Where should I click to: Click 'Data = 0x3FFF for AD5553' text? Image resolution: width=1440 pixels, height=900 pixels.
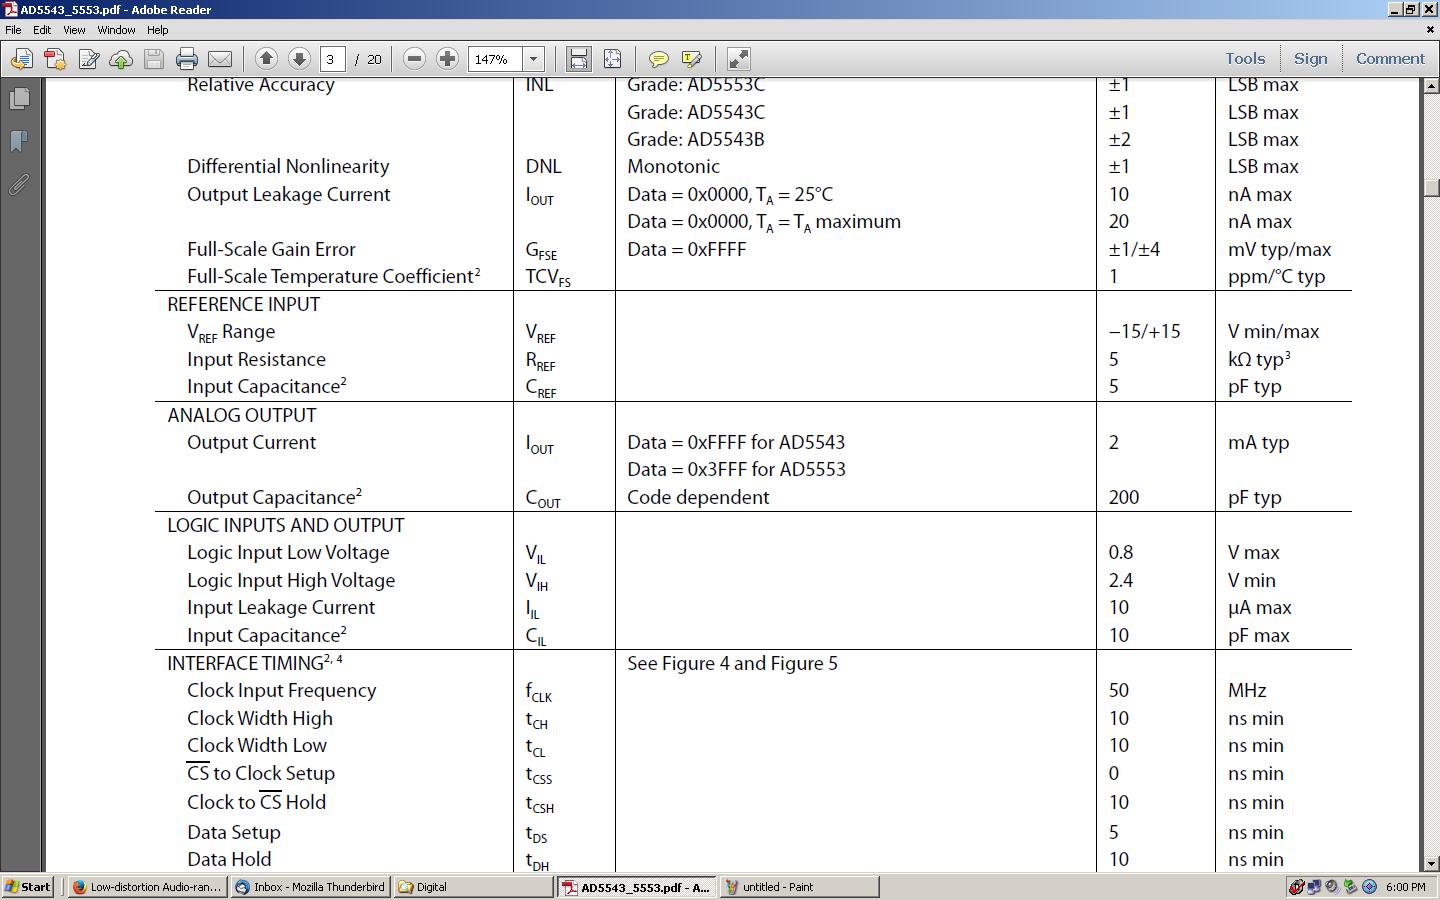pyautogui.click(x=736, y=469)
